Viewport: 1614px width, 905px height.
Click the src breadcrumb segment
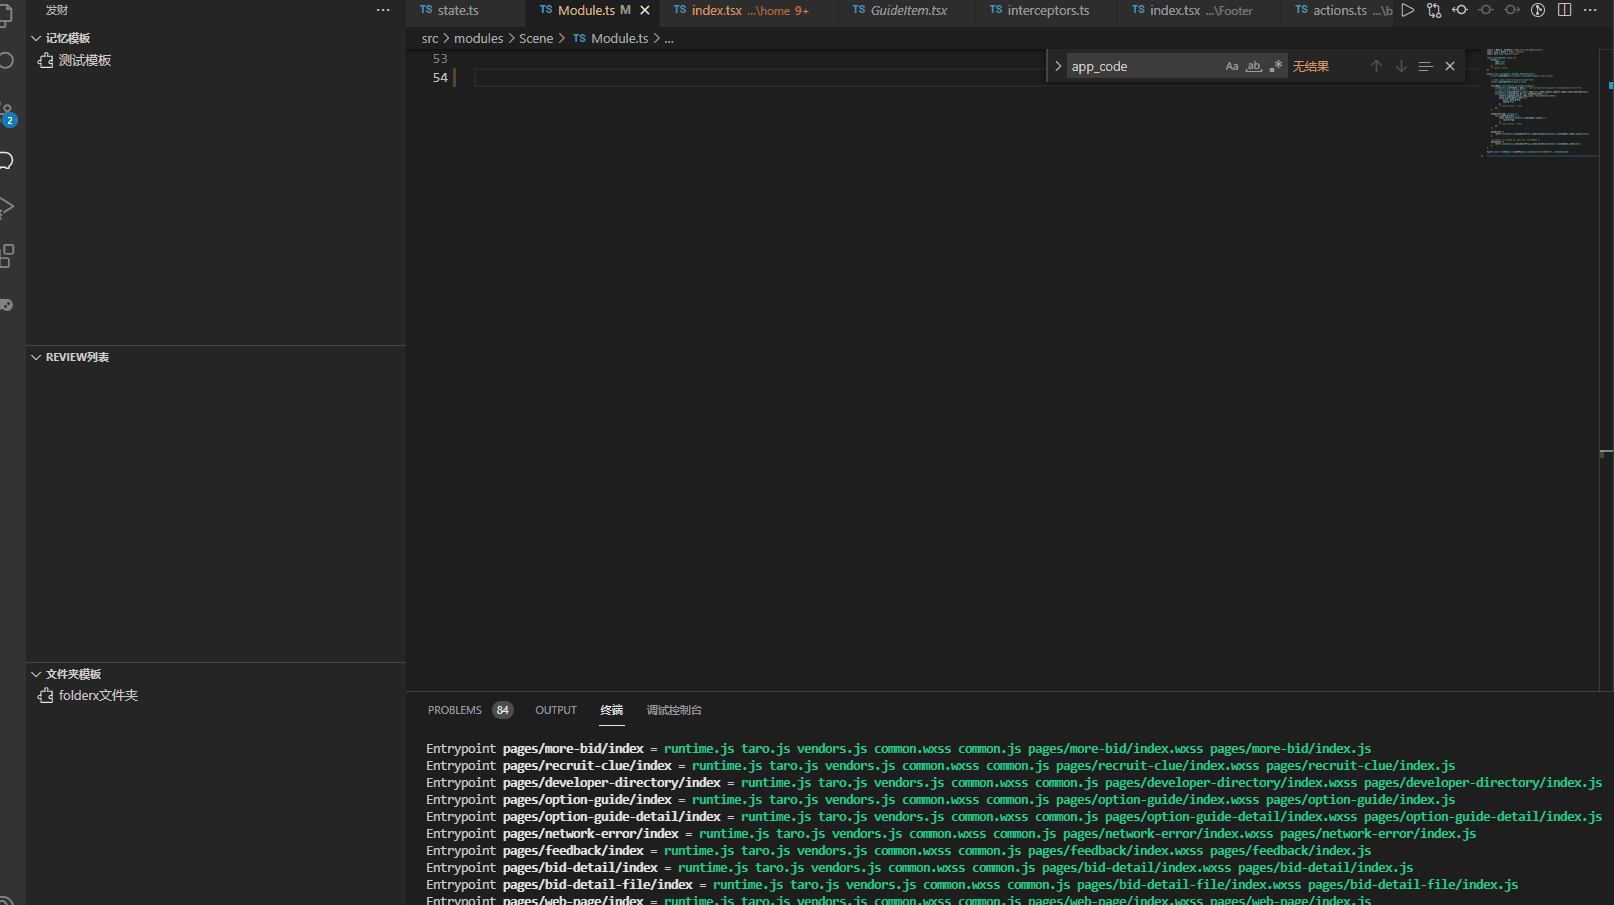coord(430,38)
